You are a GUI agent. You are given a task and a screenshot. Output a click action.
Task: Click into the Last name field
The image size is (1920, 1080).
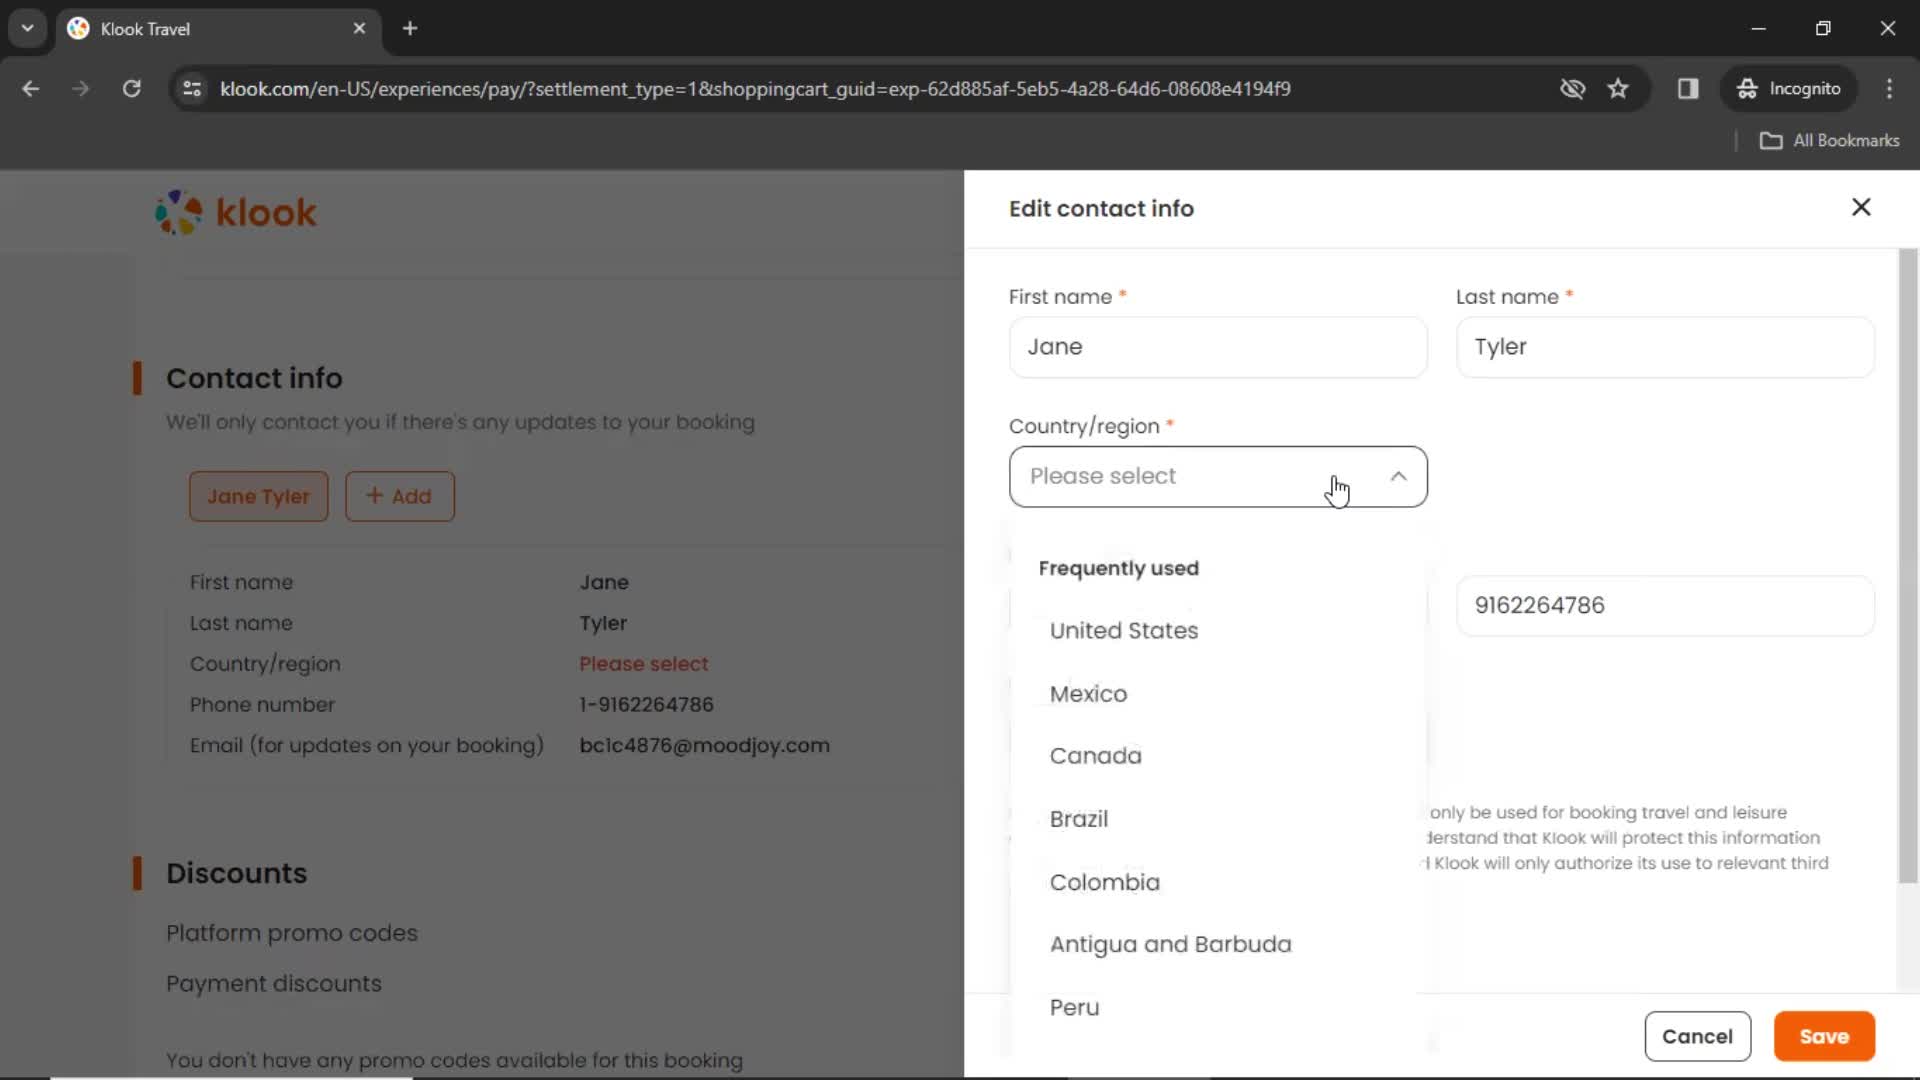coord(1665,347)
